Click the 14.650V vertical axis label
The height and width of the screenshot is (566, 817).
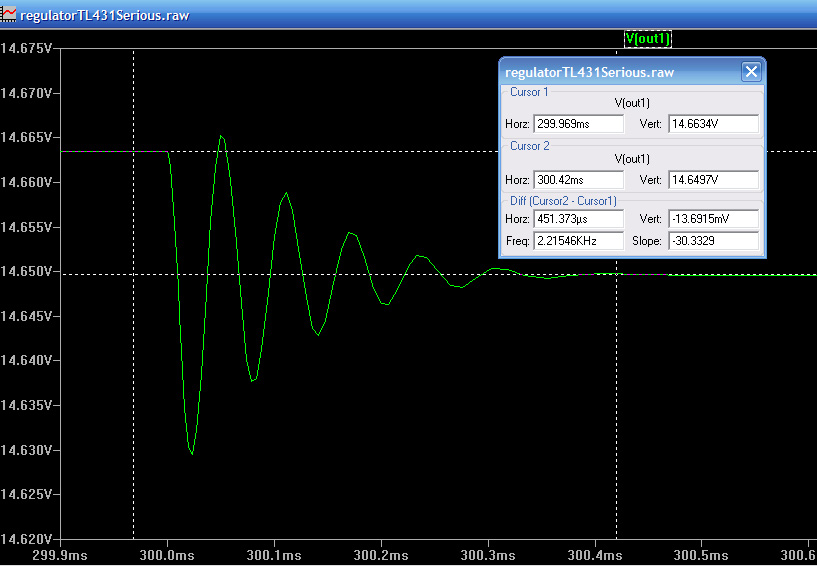click(x=26, y=271)
